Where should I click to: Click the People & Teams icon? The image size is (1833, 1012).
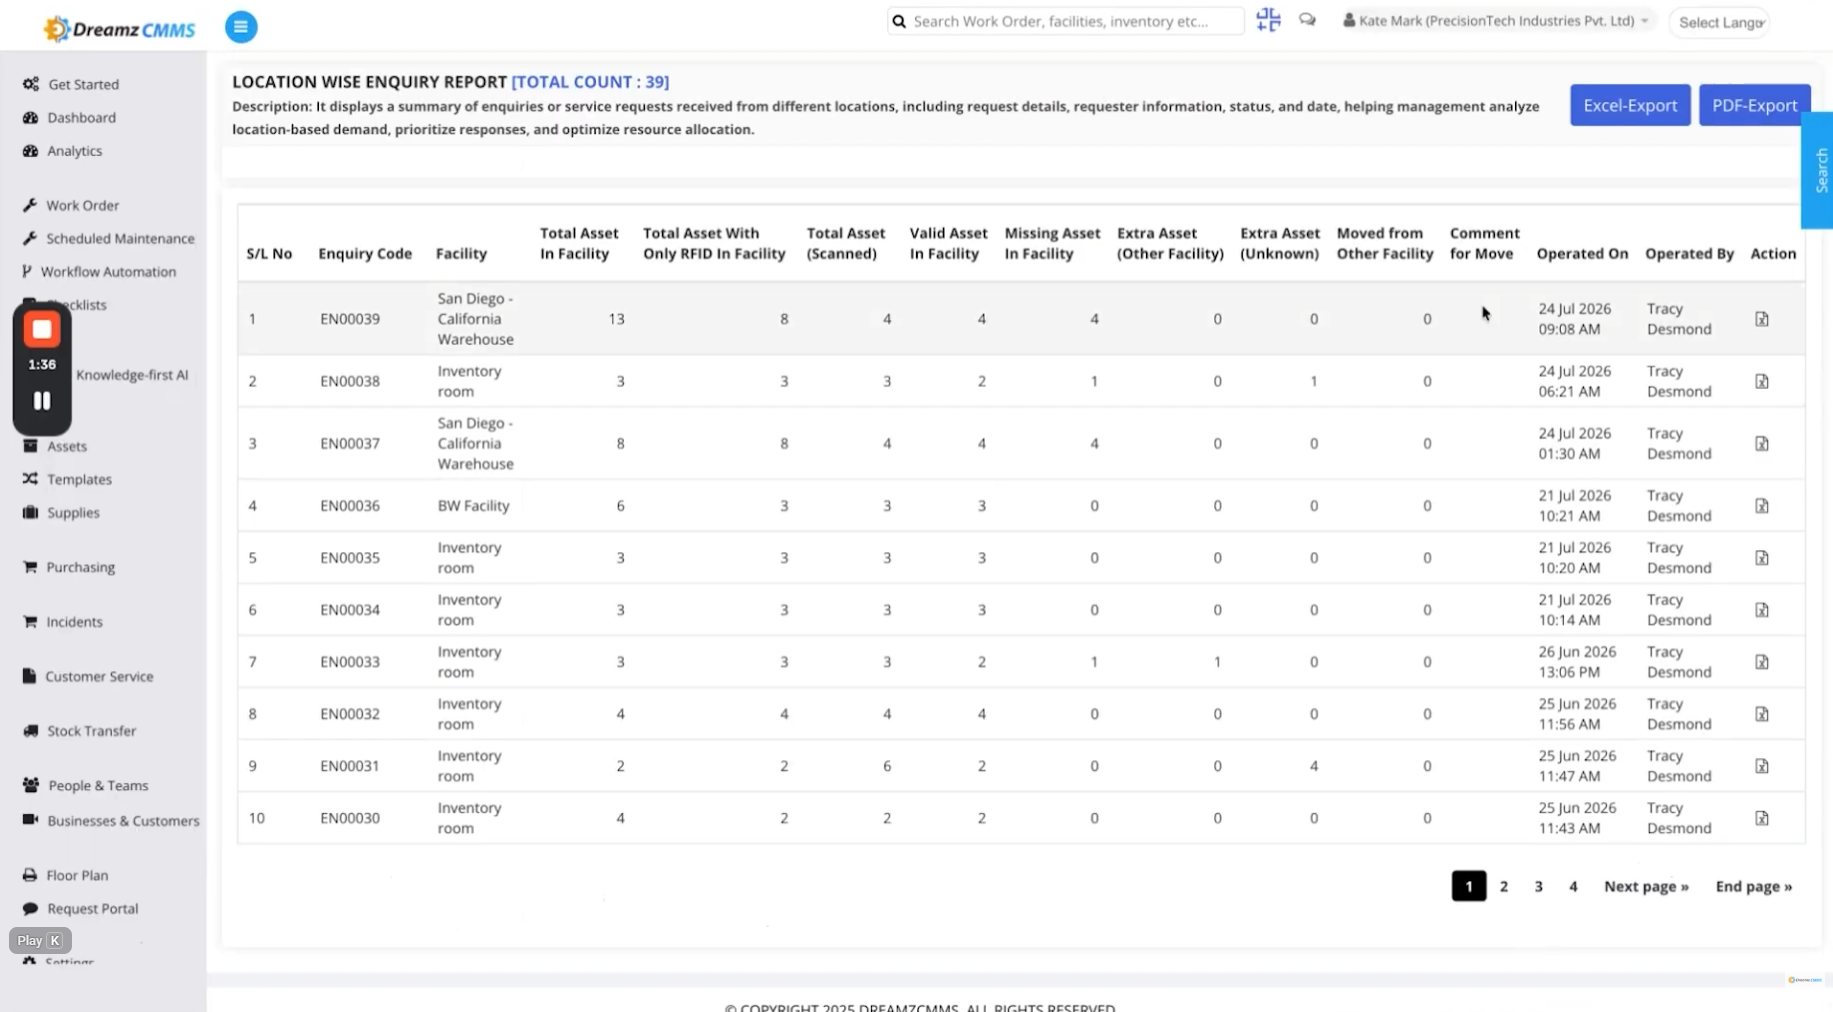pyautogui.click(x=30, y=785)
